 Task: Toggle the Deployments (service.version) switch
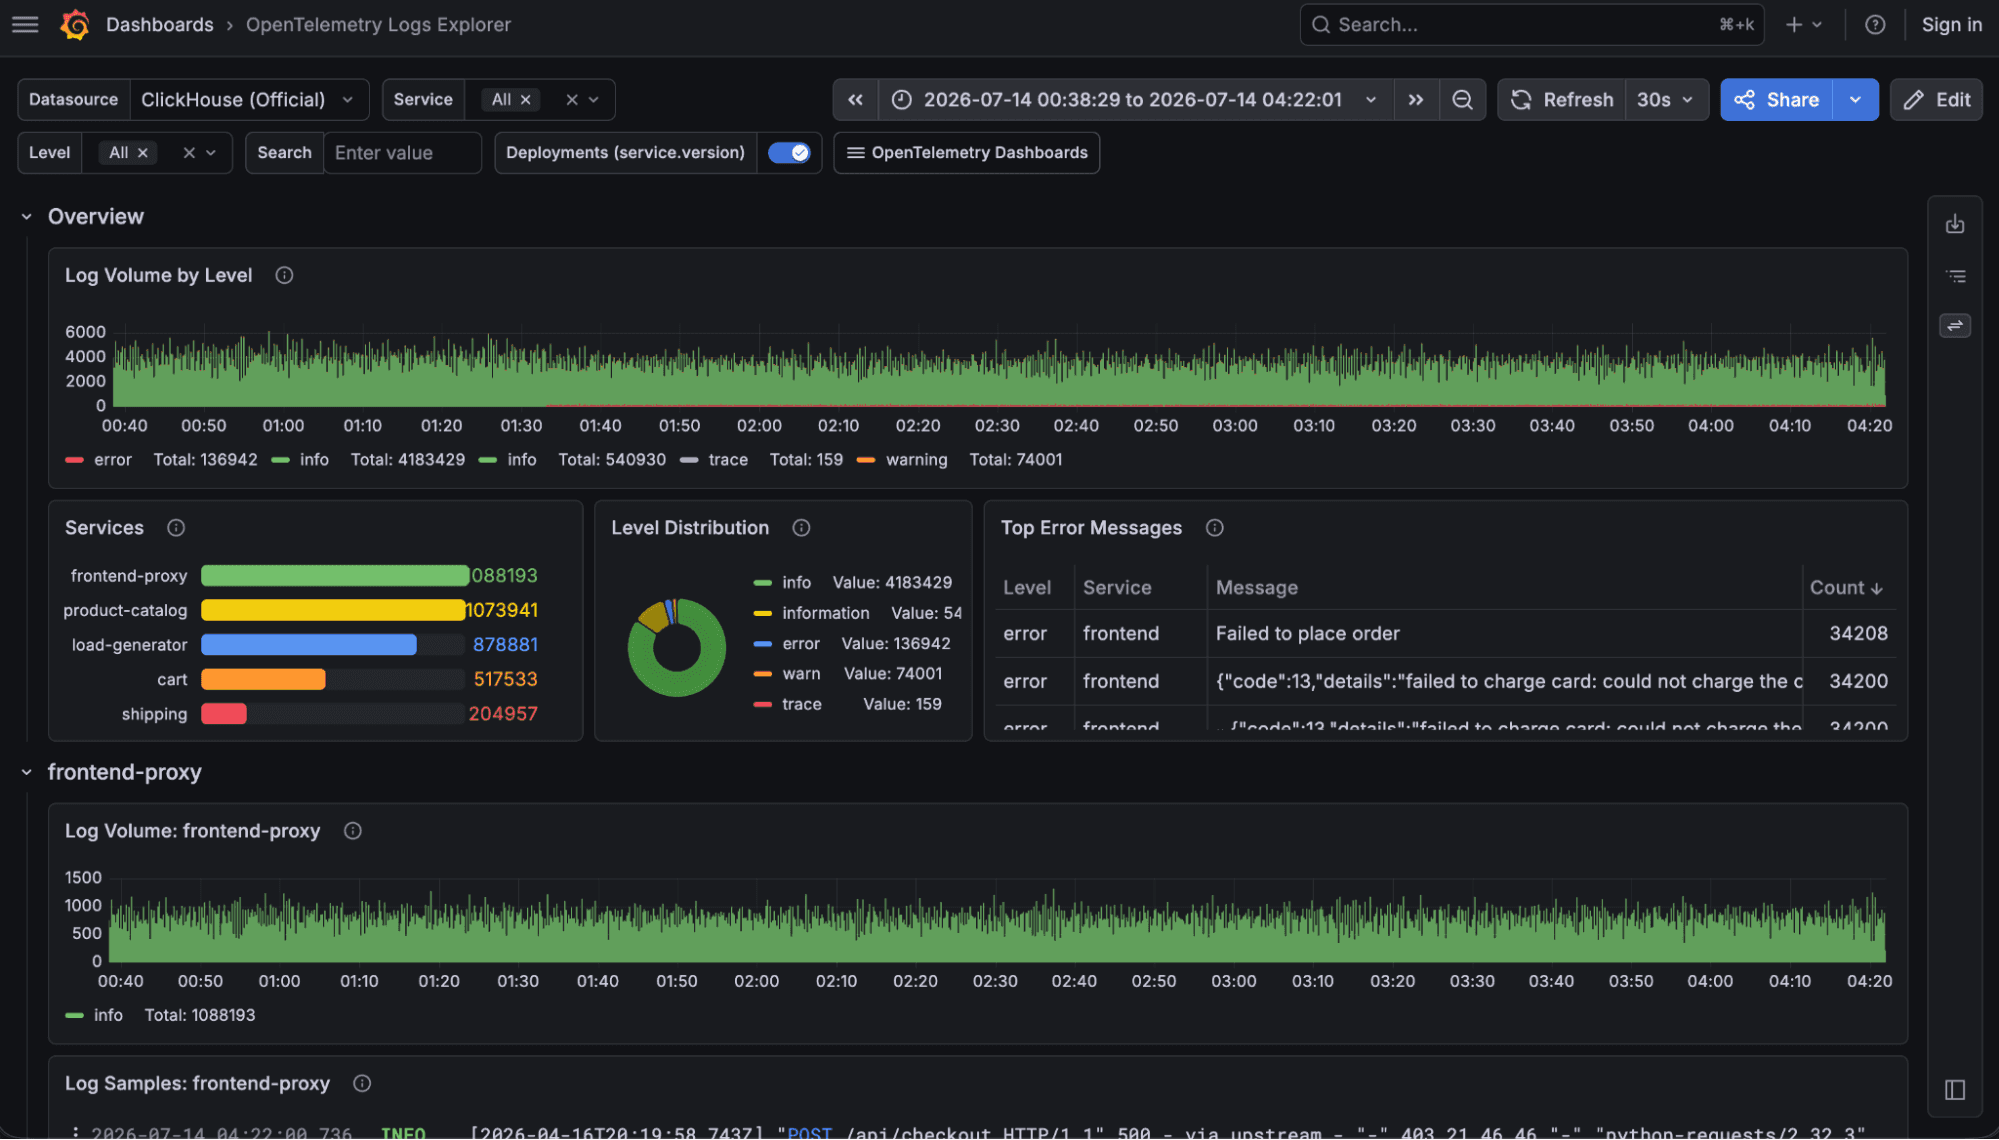789,153
